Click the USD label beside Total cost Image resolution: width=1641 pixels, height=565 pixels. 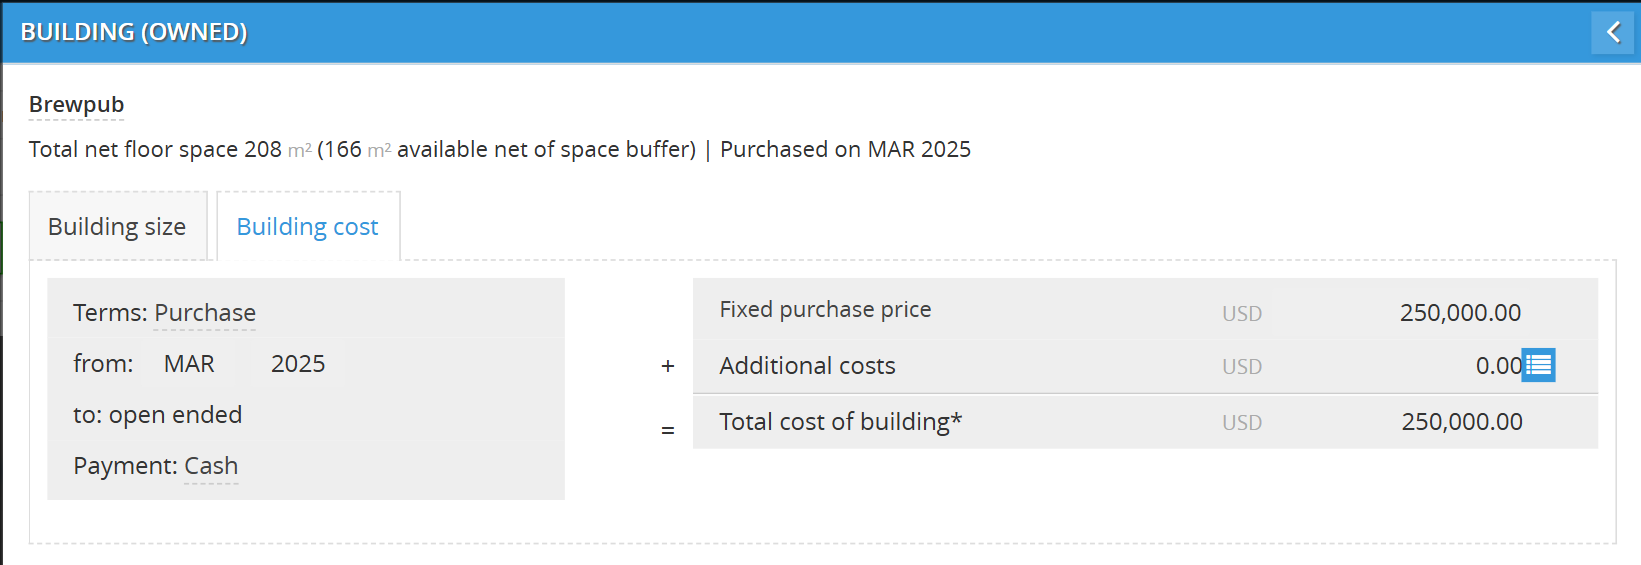click(x=1242, y=423)
